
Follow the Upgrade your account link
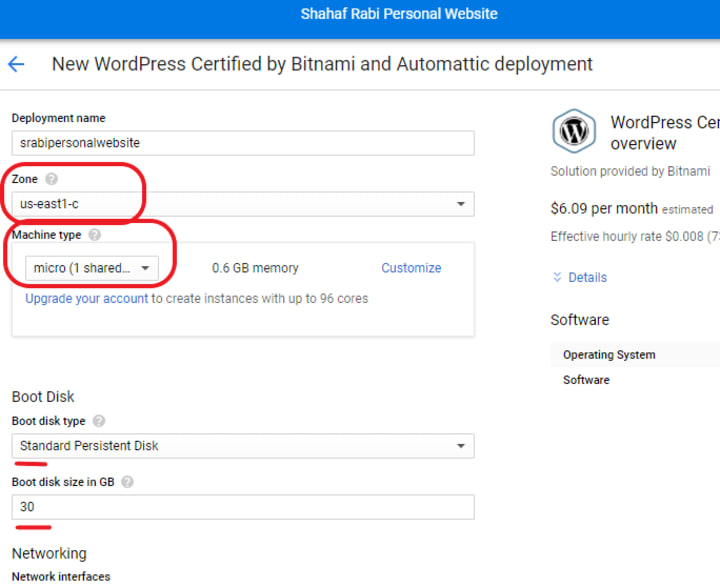click(87, 299)
